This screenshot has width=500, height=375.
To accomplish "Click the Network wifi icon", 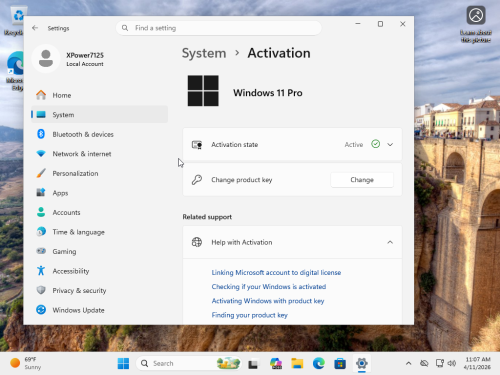I will tap(41, 154).
